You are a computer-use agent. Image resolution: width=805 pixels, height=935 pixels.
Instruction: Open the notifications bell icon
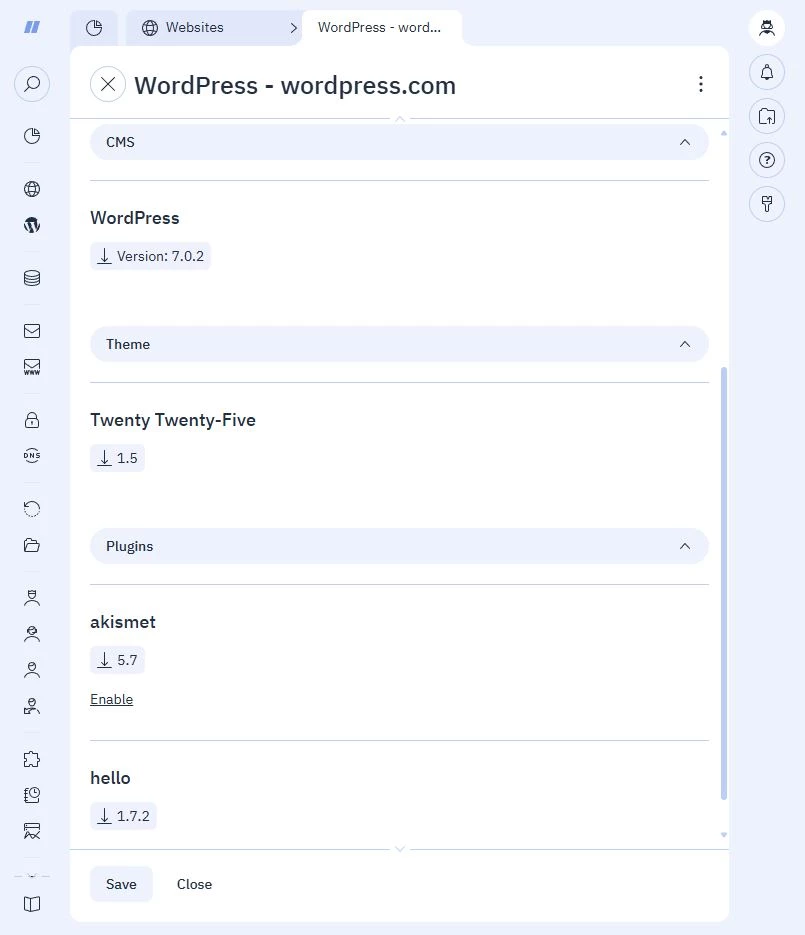(x=767, y=72)
